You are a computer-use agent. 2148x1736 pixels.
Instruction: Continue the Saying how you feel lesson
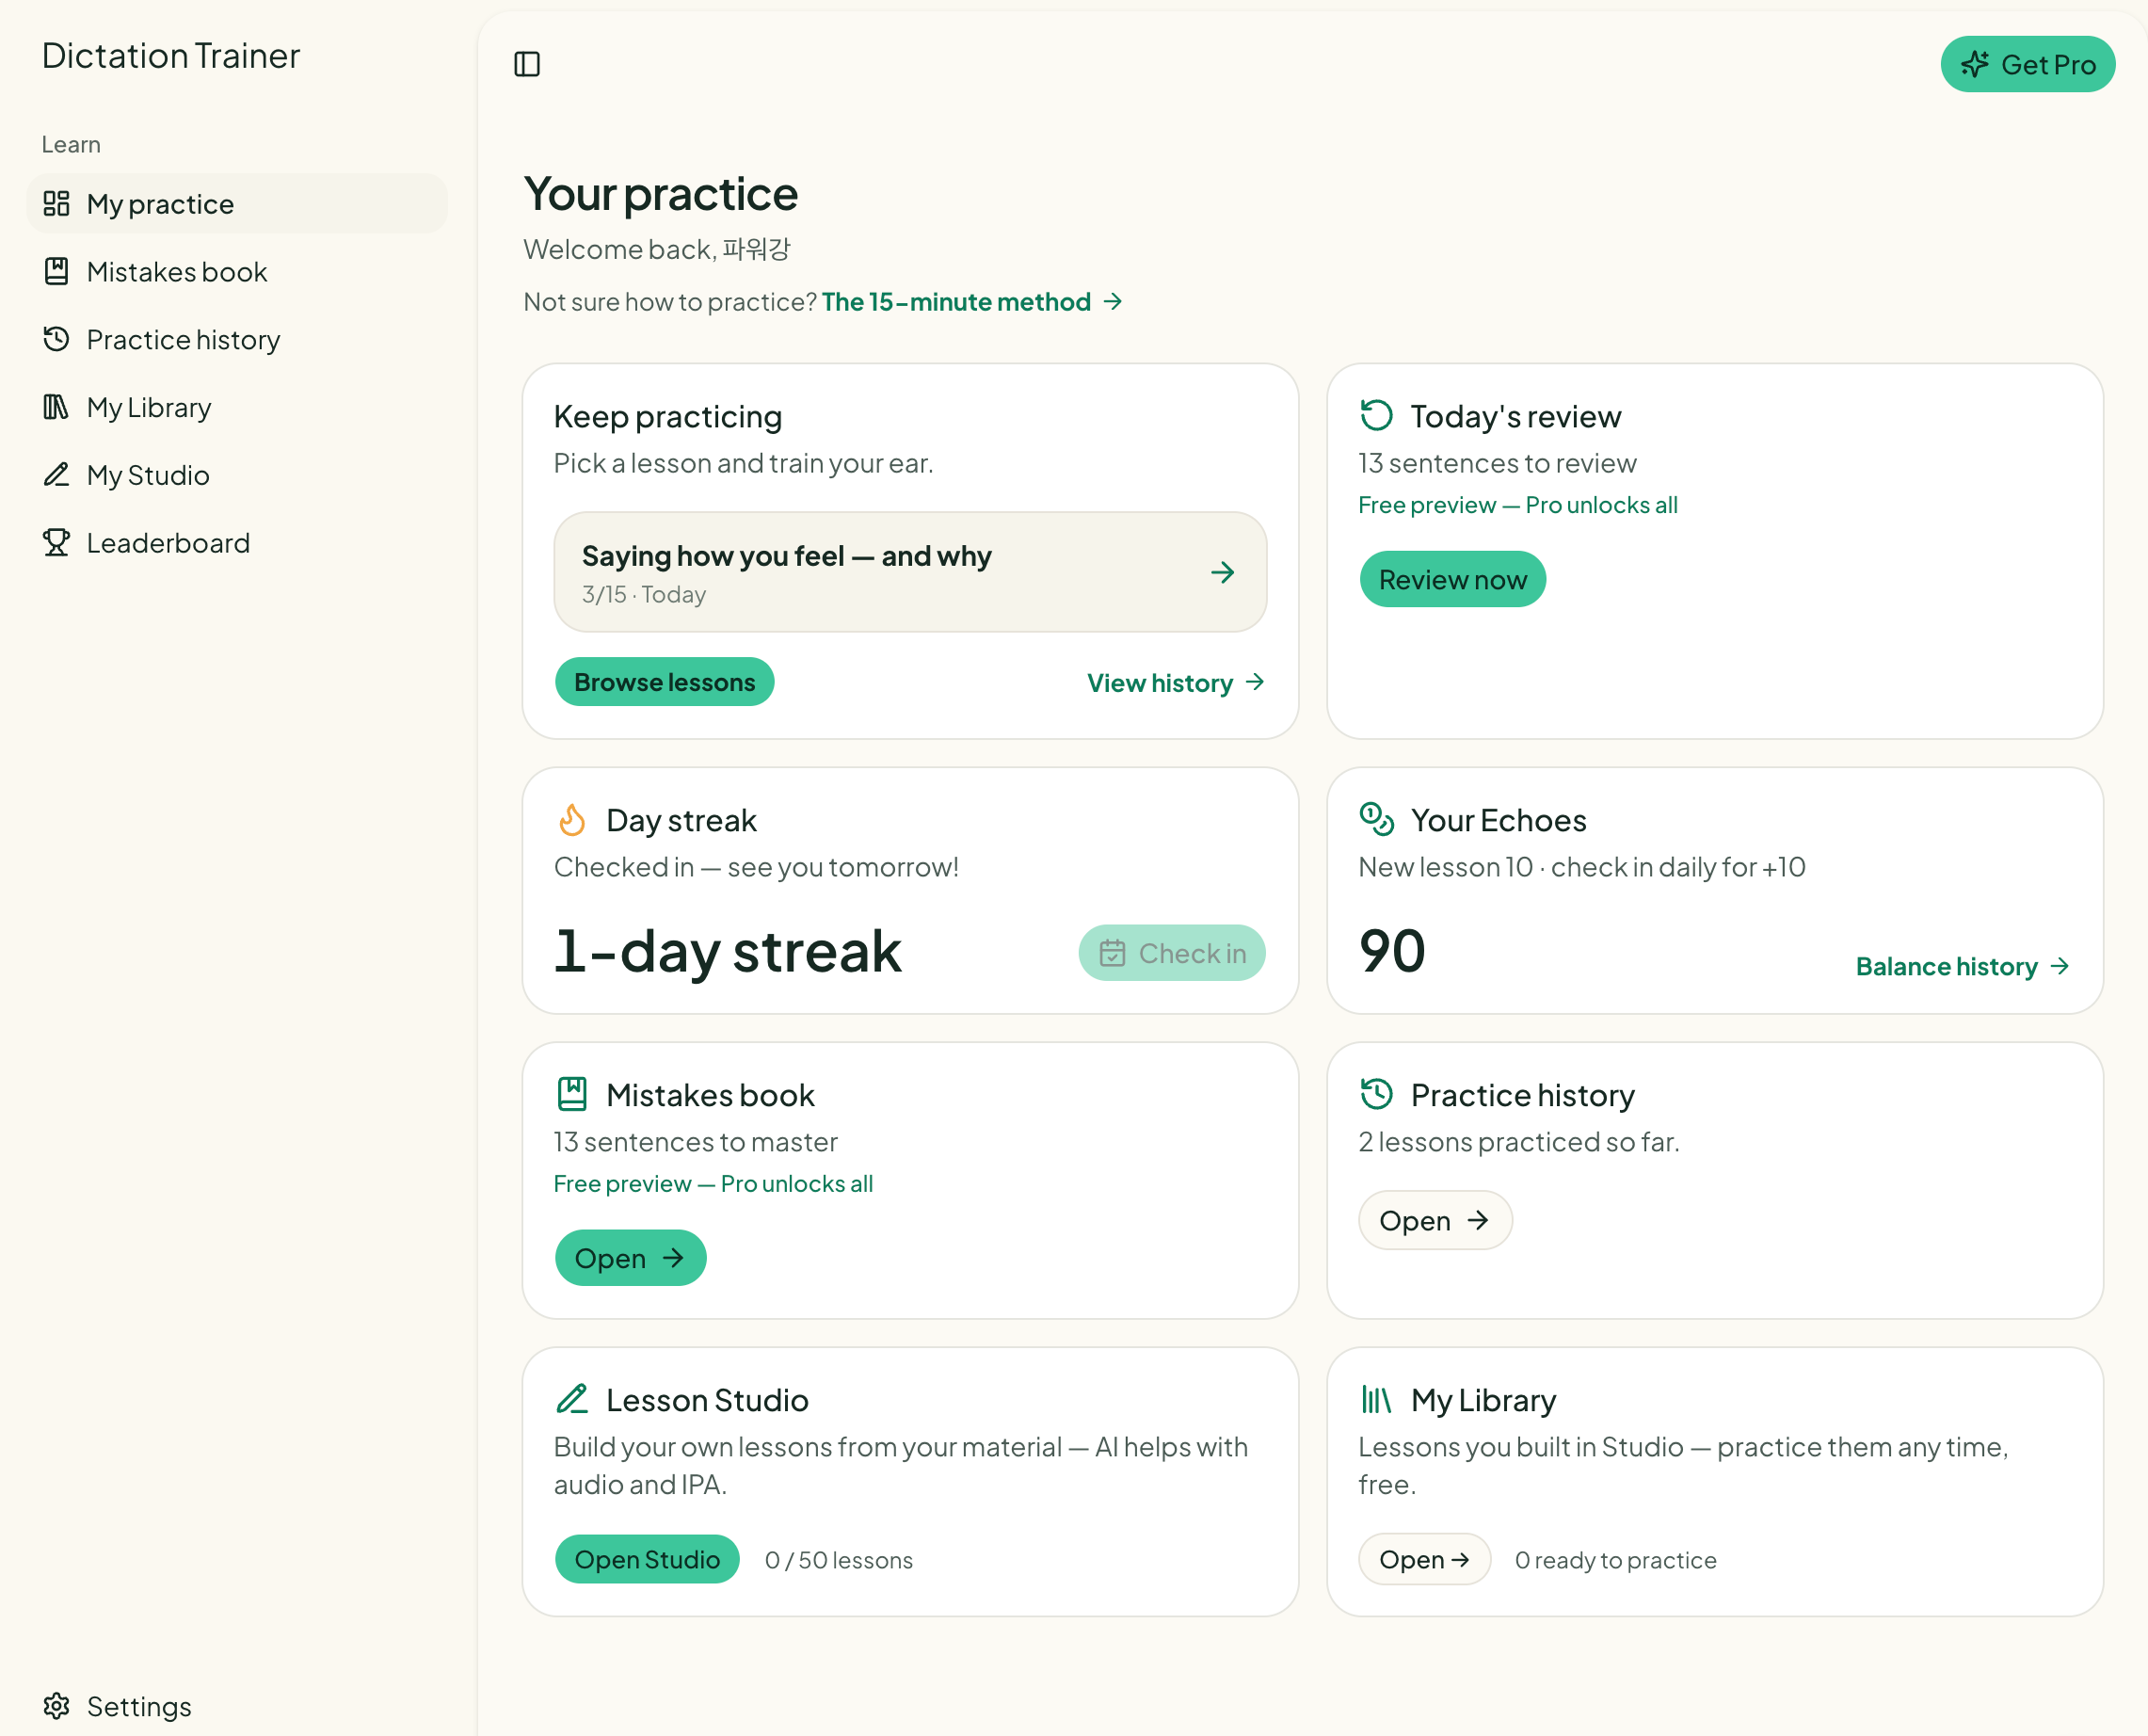tap(910, 572)
